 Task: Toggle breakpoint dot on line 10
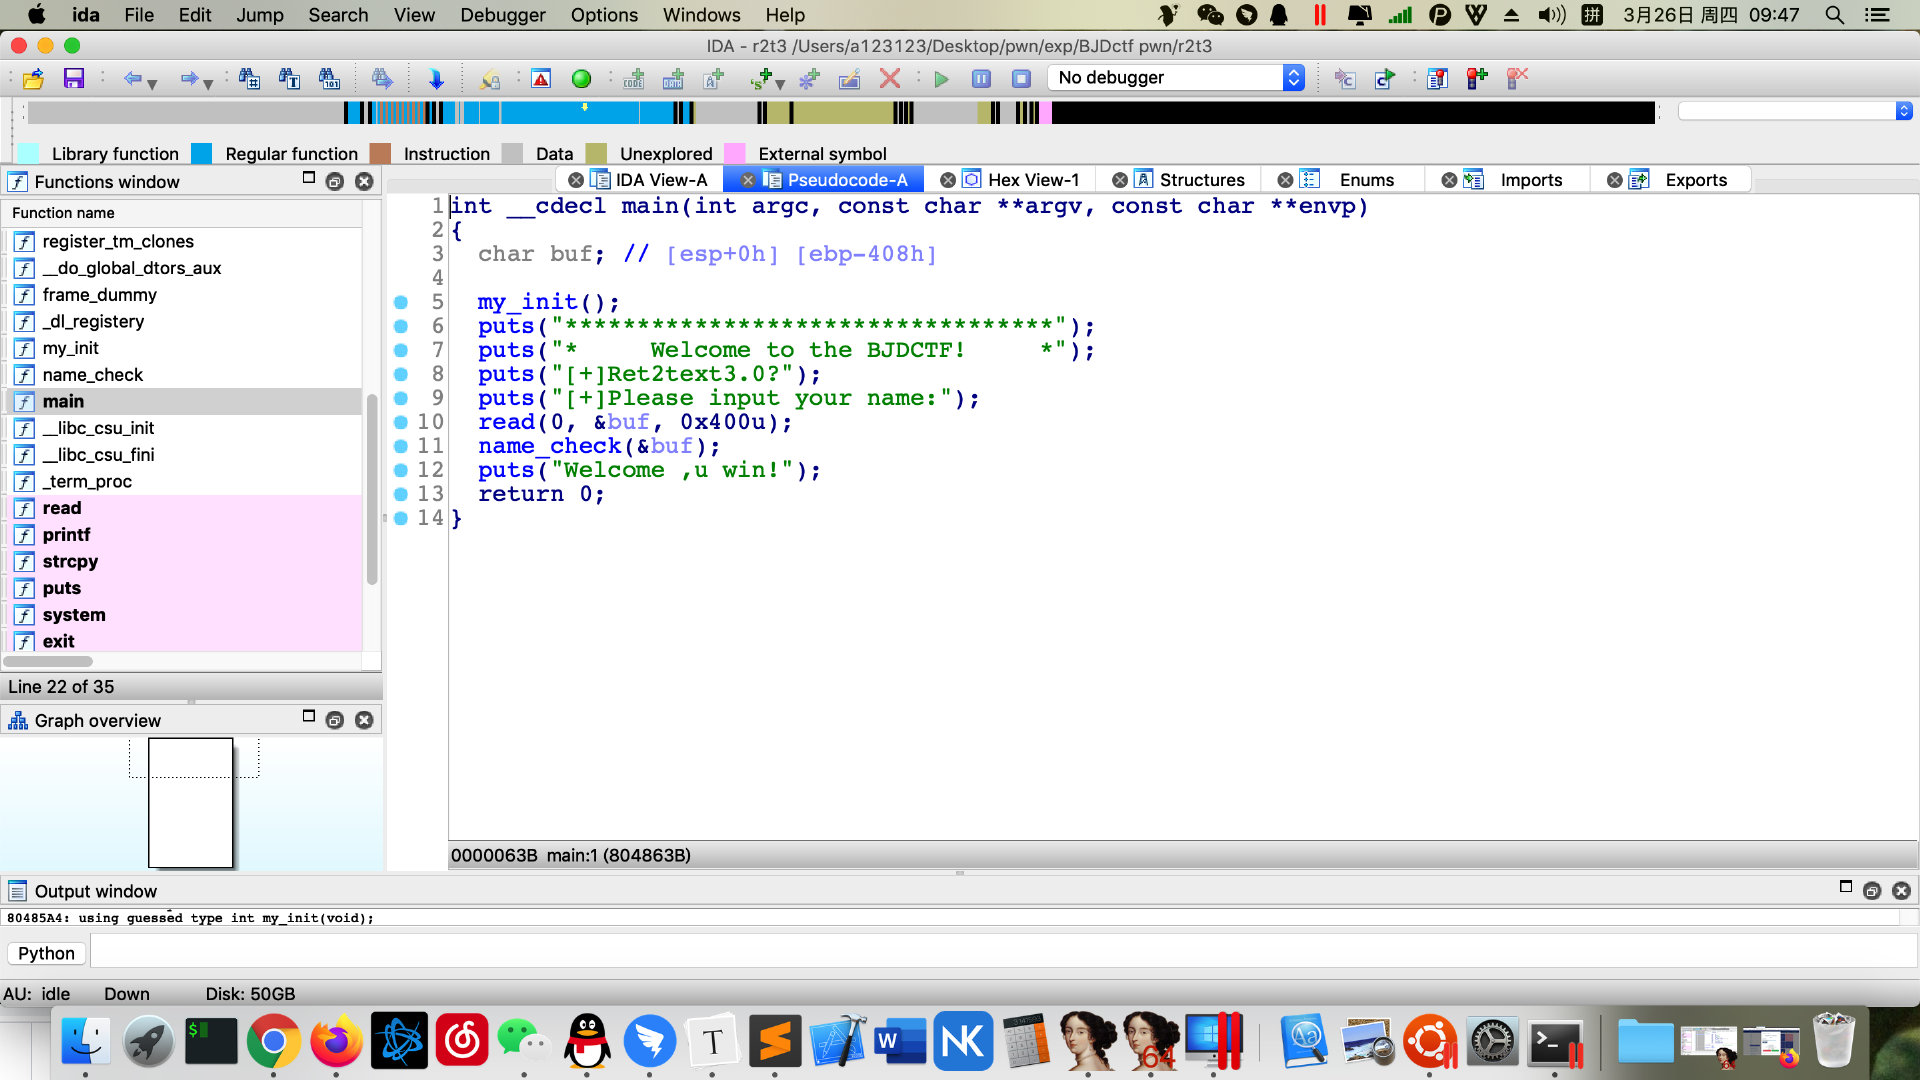pos(401,422)
